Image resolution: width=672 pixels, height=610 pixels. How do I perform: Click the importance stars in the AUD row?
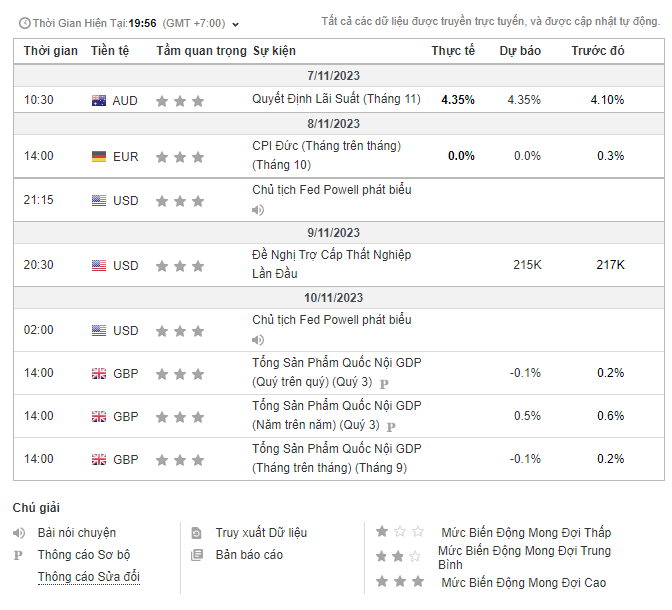[180, 100]
